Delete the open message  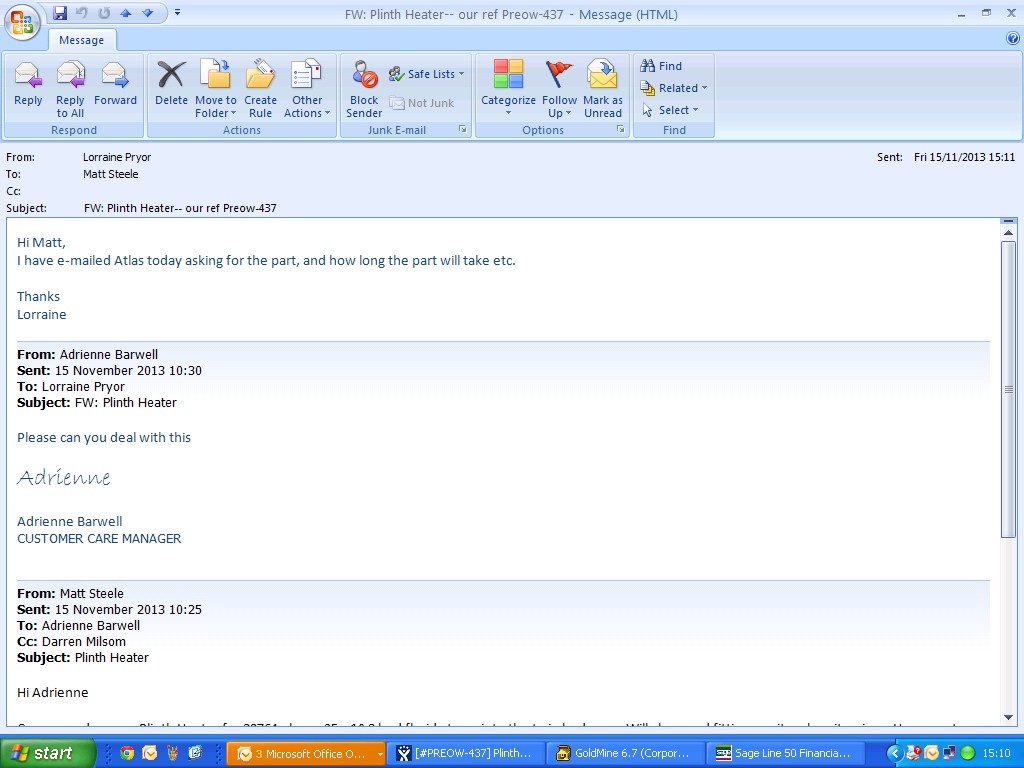[171, 84]
